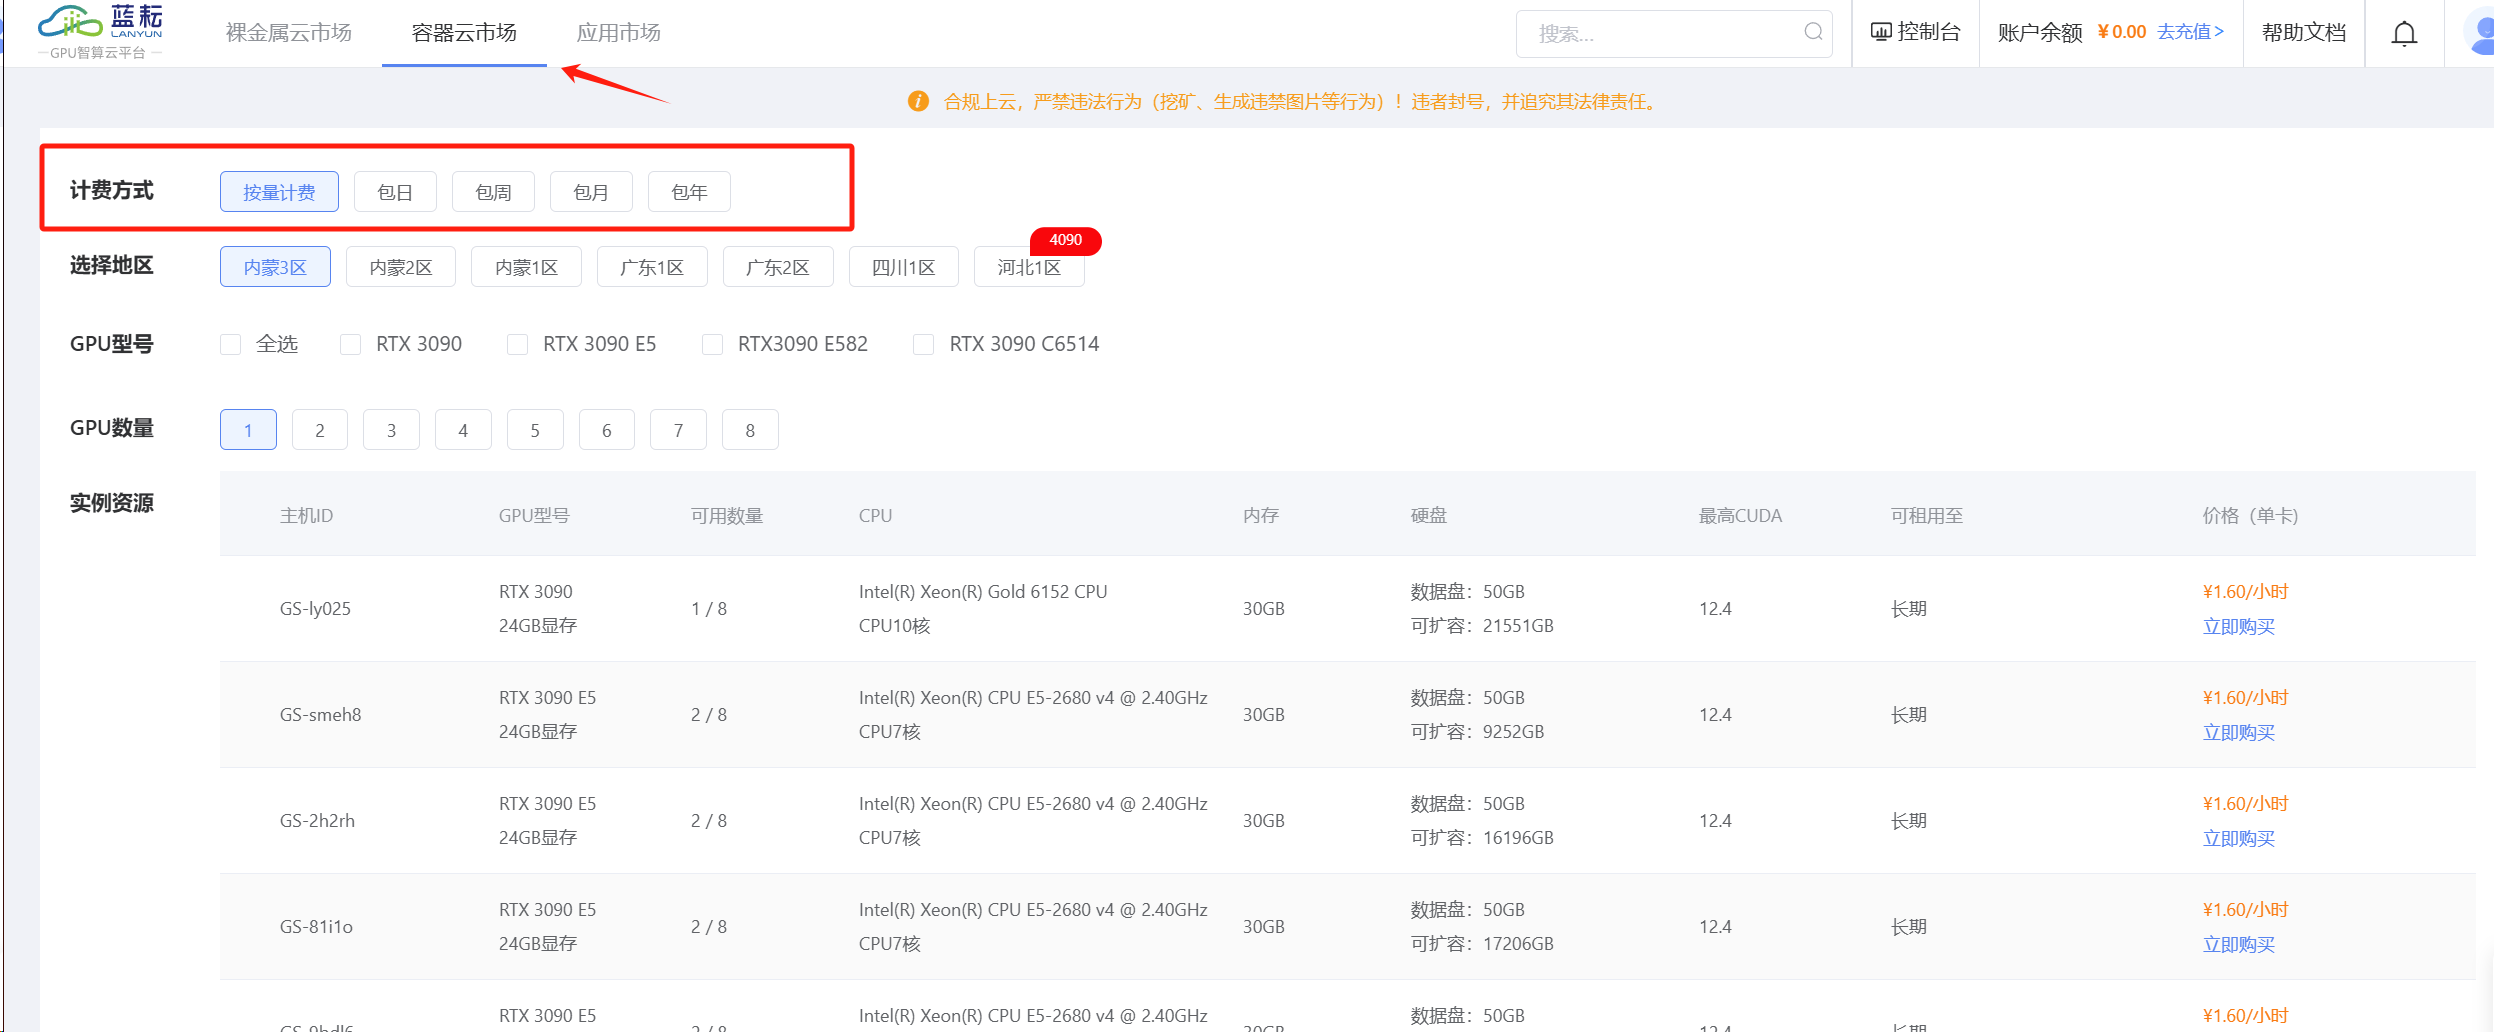
Task: Click the 主机ID column header
Action: pos(306,515)
